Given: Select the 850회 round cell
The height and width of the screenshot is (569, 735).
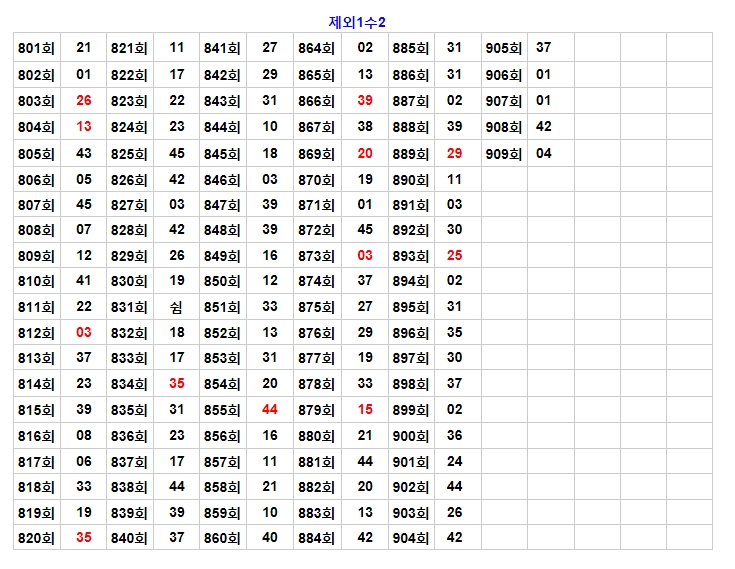Looking at the screenshot, I should pos(222,281).
